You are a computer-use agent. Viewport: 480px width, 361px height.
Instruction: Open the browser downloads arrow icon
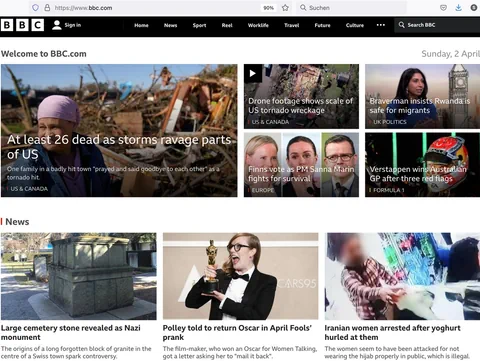(x=459, y=8)
